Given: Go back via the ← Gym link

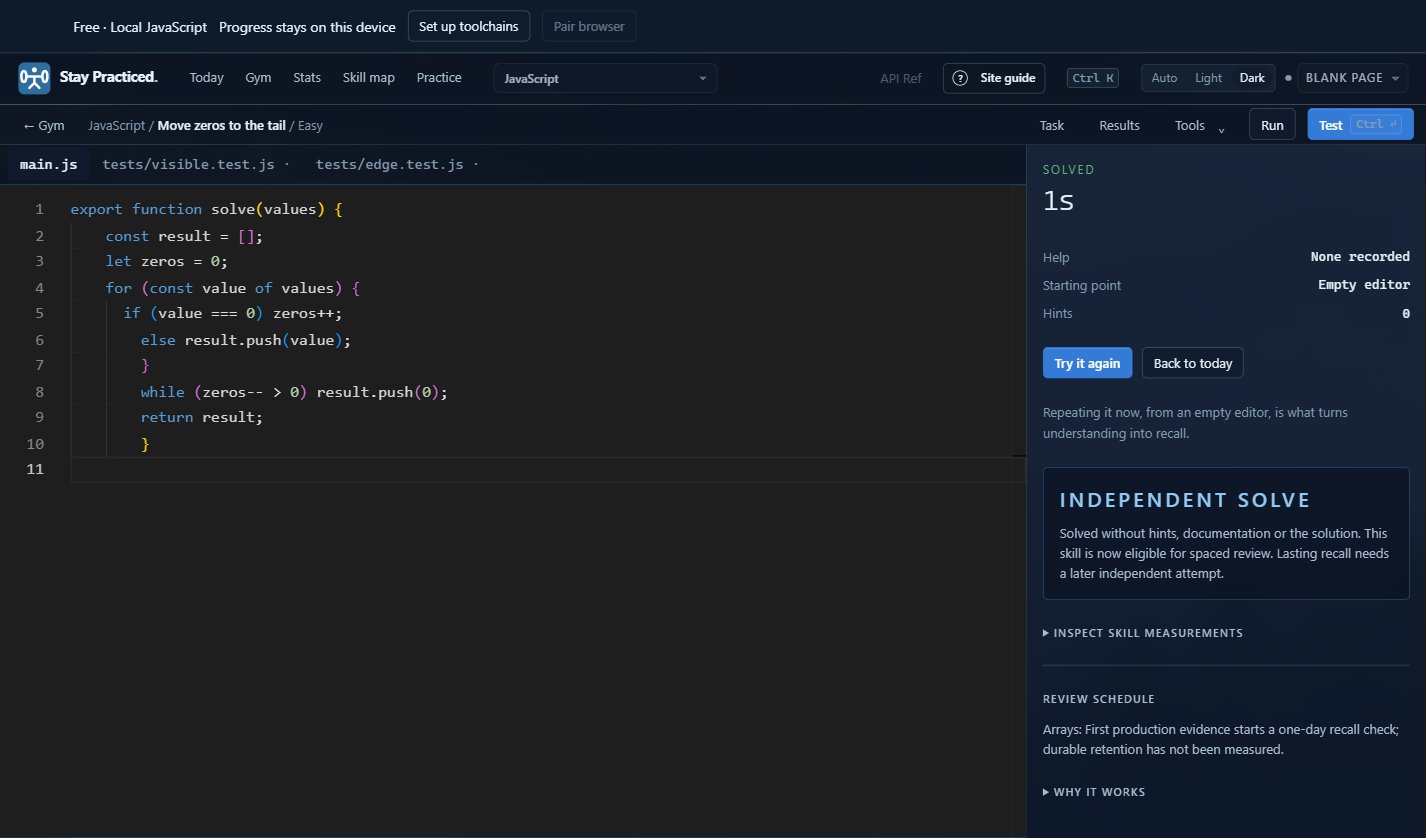Looking at the screenshot, I should point(44,125).
